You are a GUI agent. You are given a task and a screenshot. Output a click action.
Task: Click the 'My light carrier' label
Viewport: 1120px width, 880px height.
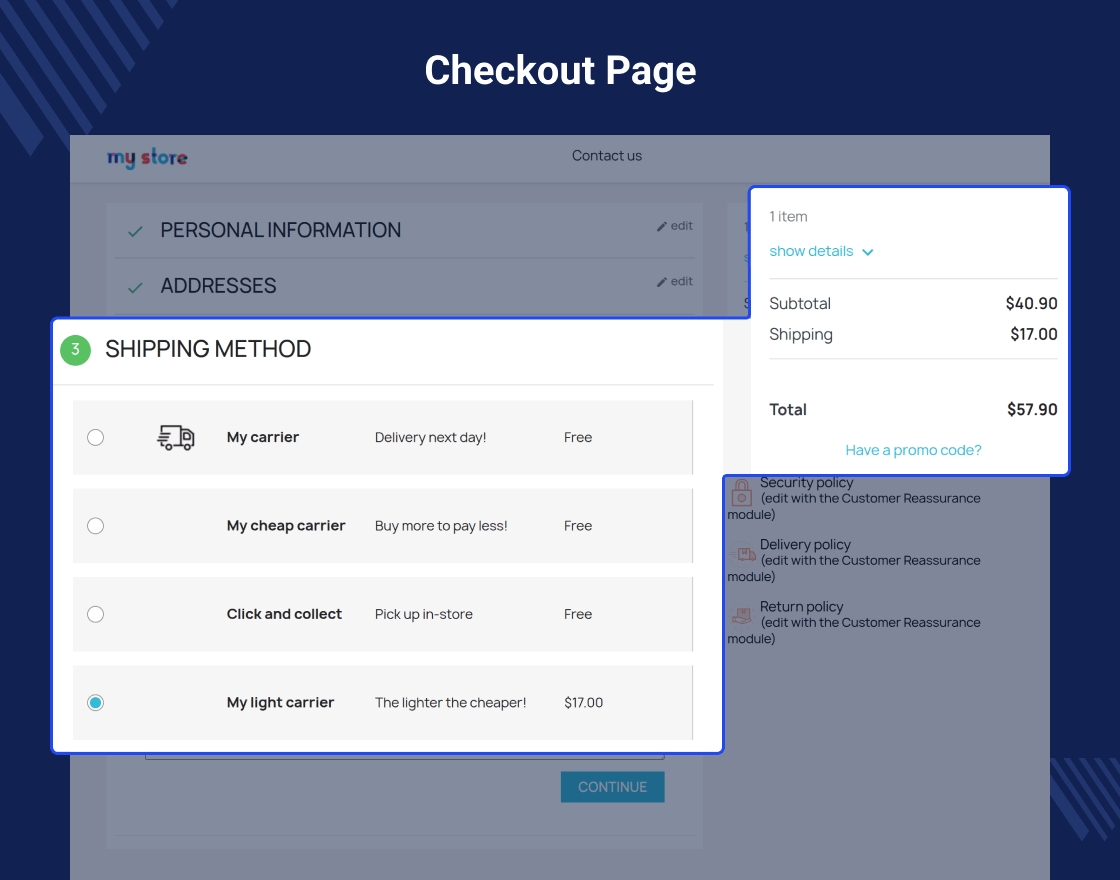click(280, 703)
